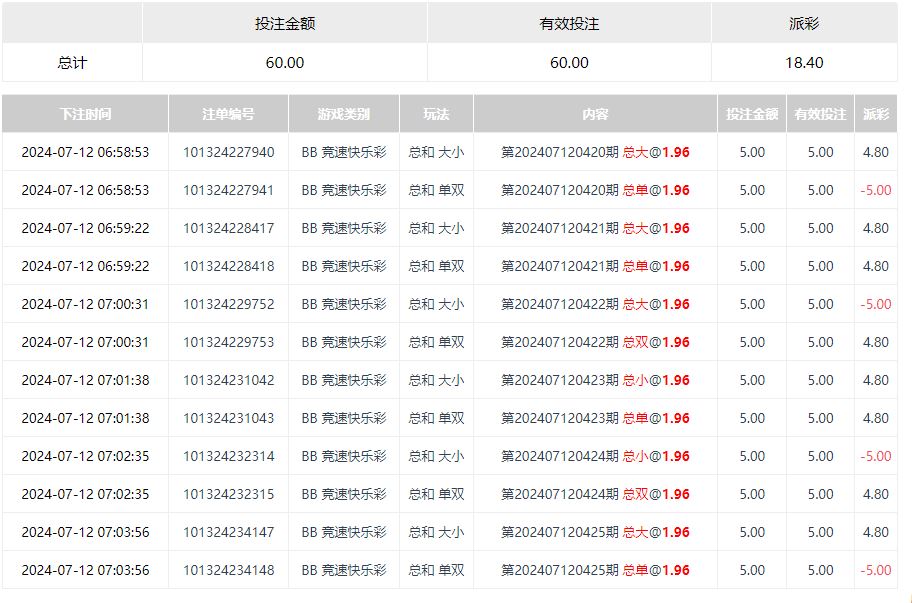Image resolution: width=912 pixels, height=603 pixels.
Task: Click the 第202407120422期 总双 bet content
Action: click(x=595, y=342)
